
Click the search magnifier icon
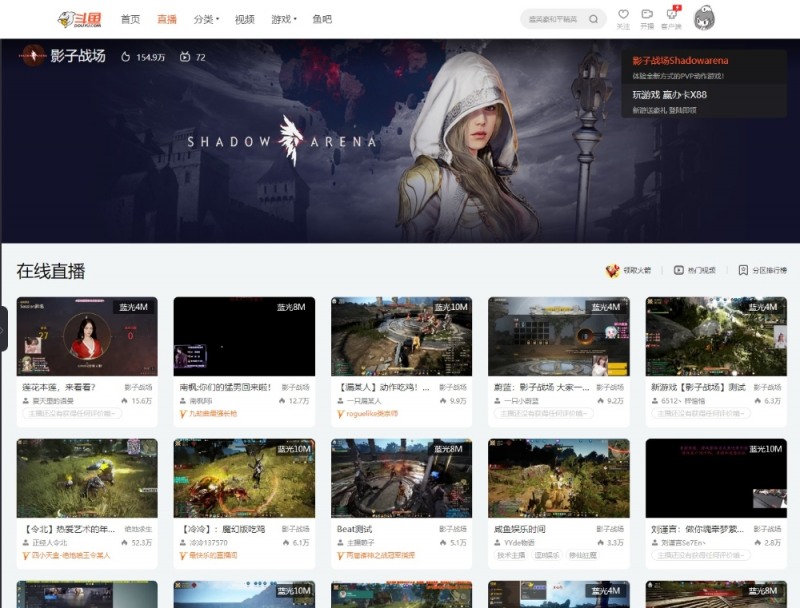pyautogui.click(x=593, y=19)
